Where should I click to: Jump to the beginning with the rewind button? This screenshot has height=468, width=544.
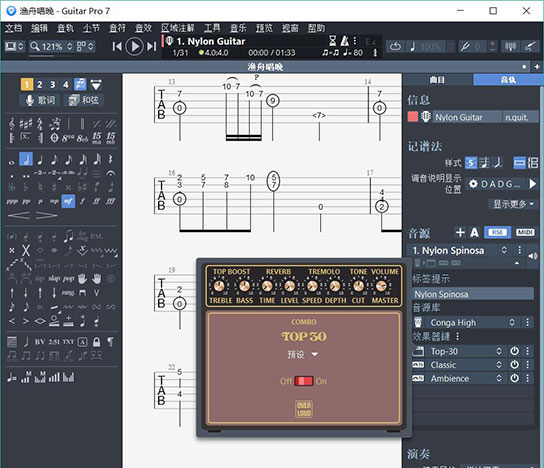click(x=117, y=46)
